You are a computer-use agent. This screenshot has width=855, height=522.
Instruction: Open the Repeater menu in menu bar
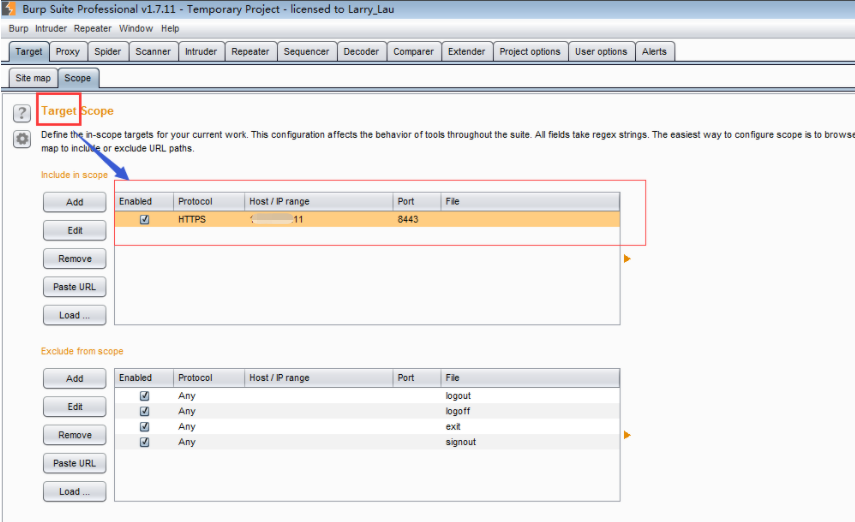(x=93, y=28)
